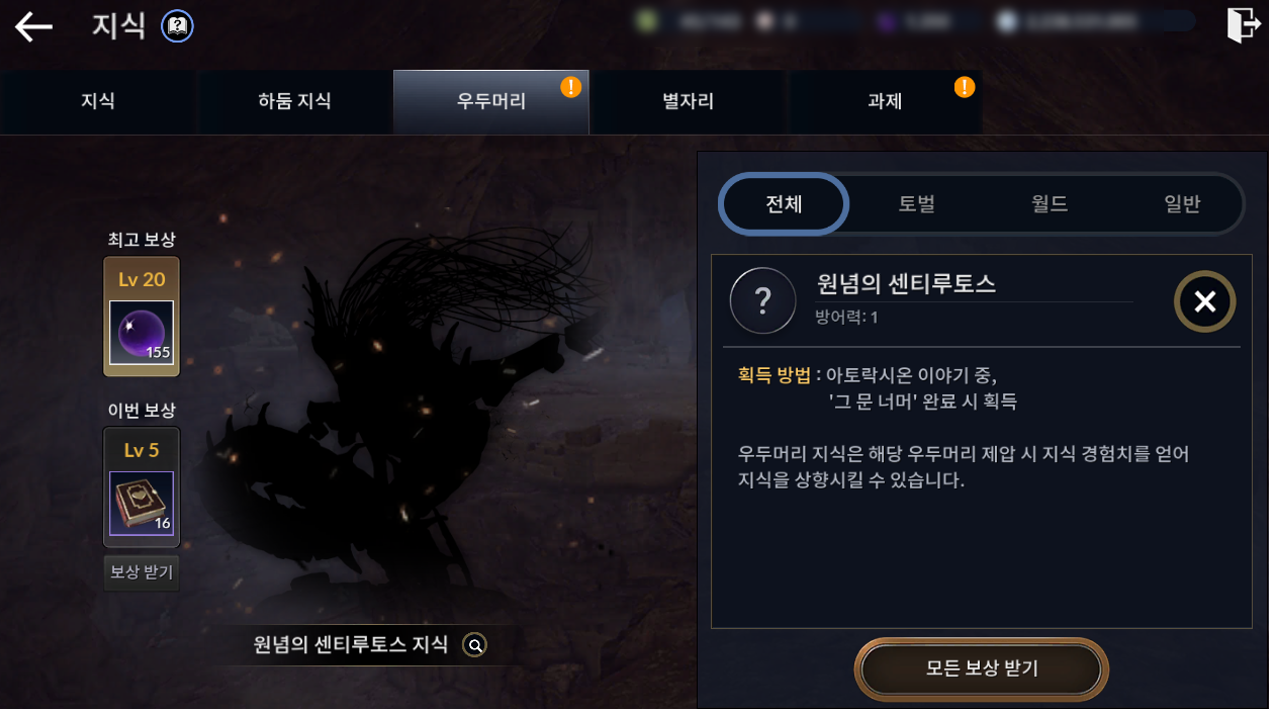
Task: Tap the exit door icon
Action: pos(1243,25)
